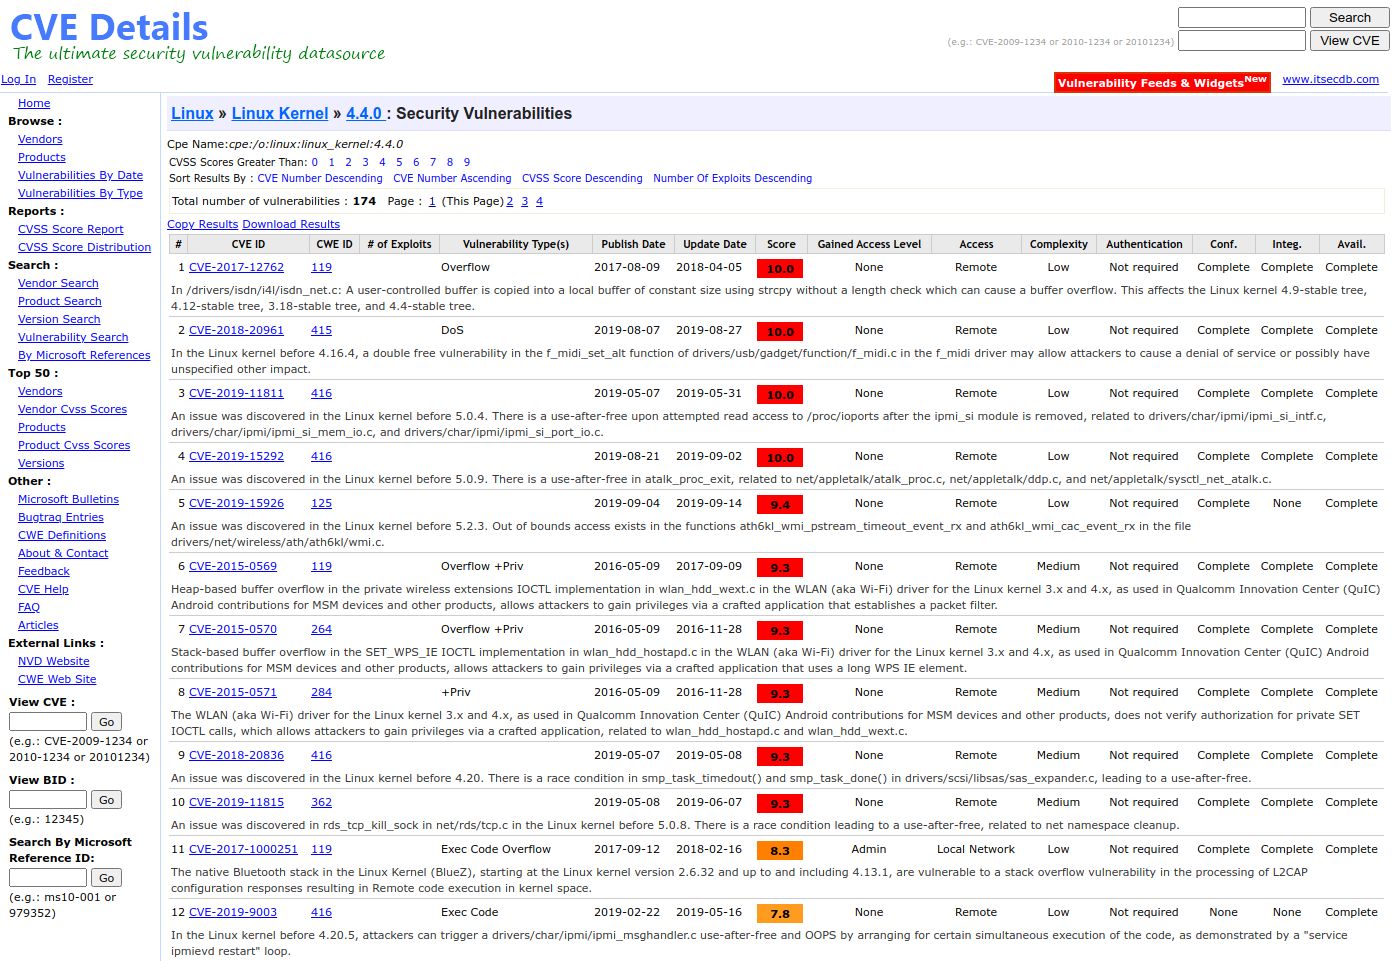
Task: Navigate to Linux Kernel breadcrumb link
Action: point(280,113)
